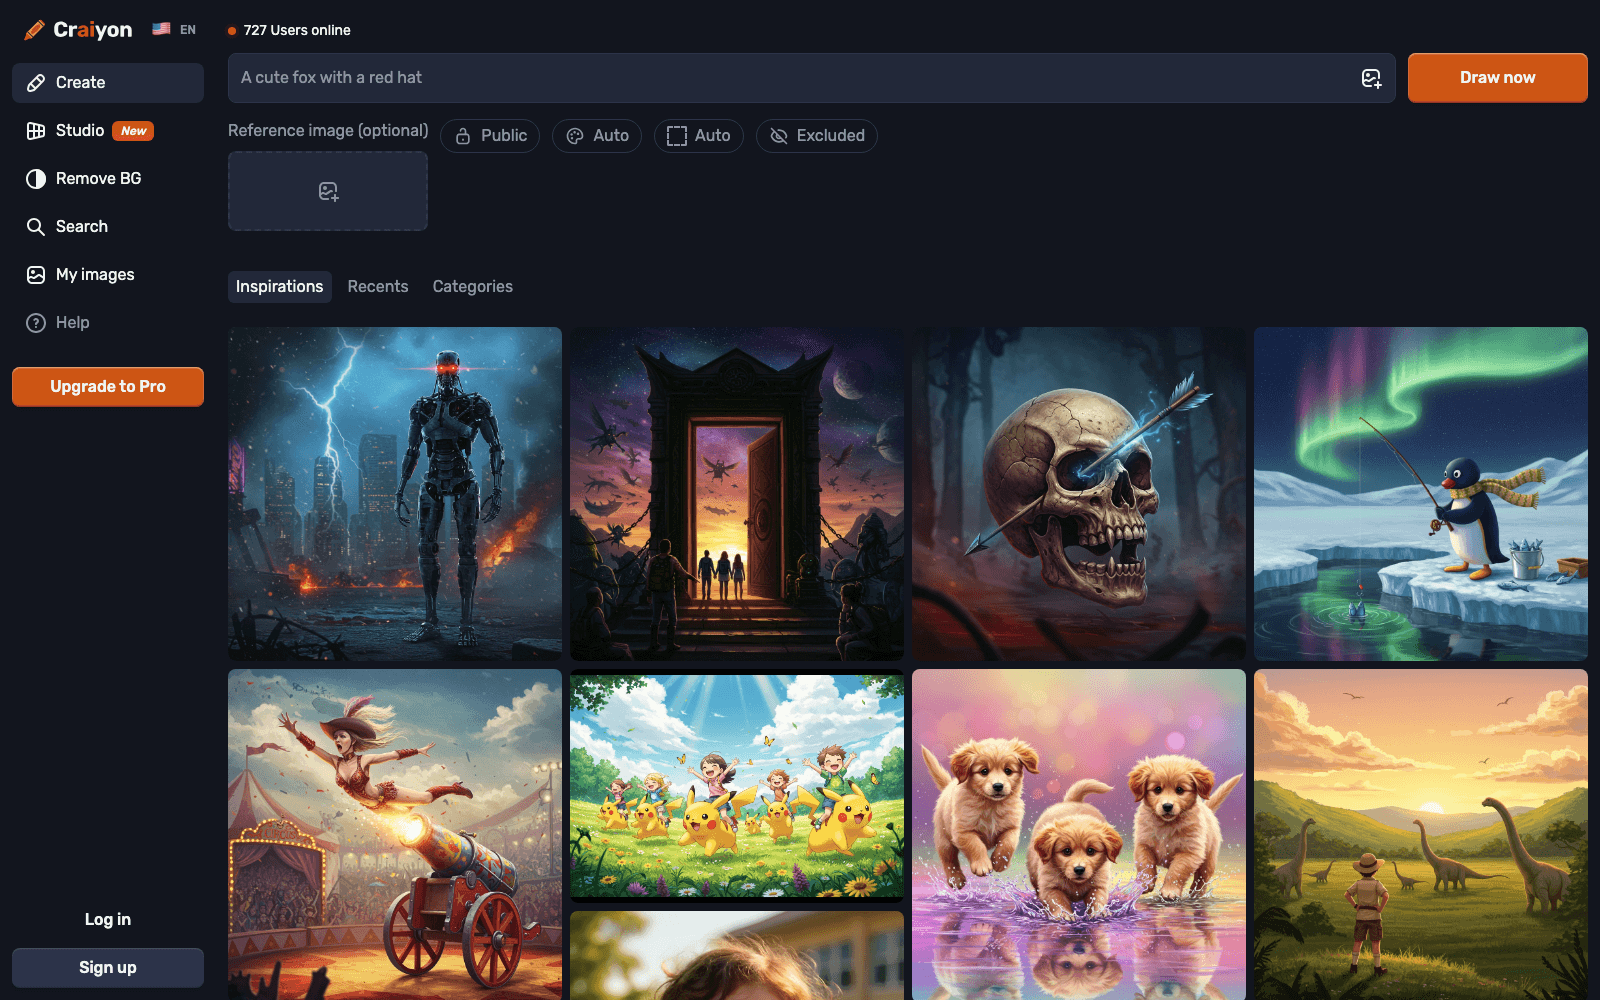Switch to the Recents tab
The width and height of the screenshot is (1600, 1000).
(378, 287)
